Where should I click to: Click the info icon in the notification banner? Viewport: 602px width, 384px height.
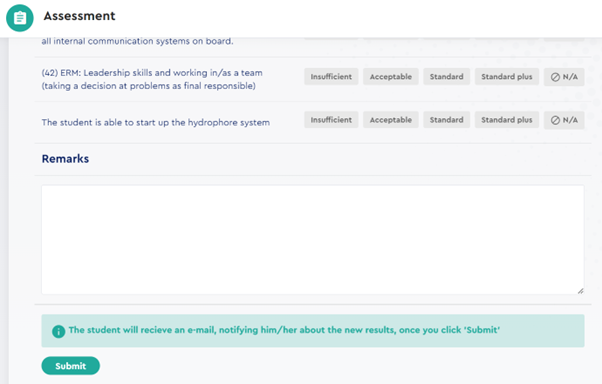coord(58,331)
